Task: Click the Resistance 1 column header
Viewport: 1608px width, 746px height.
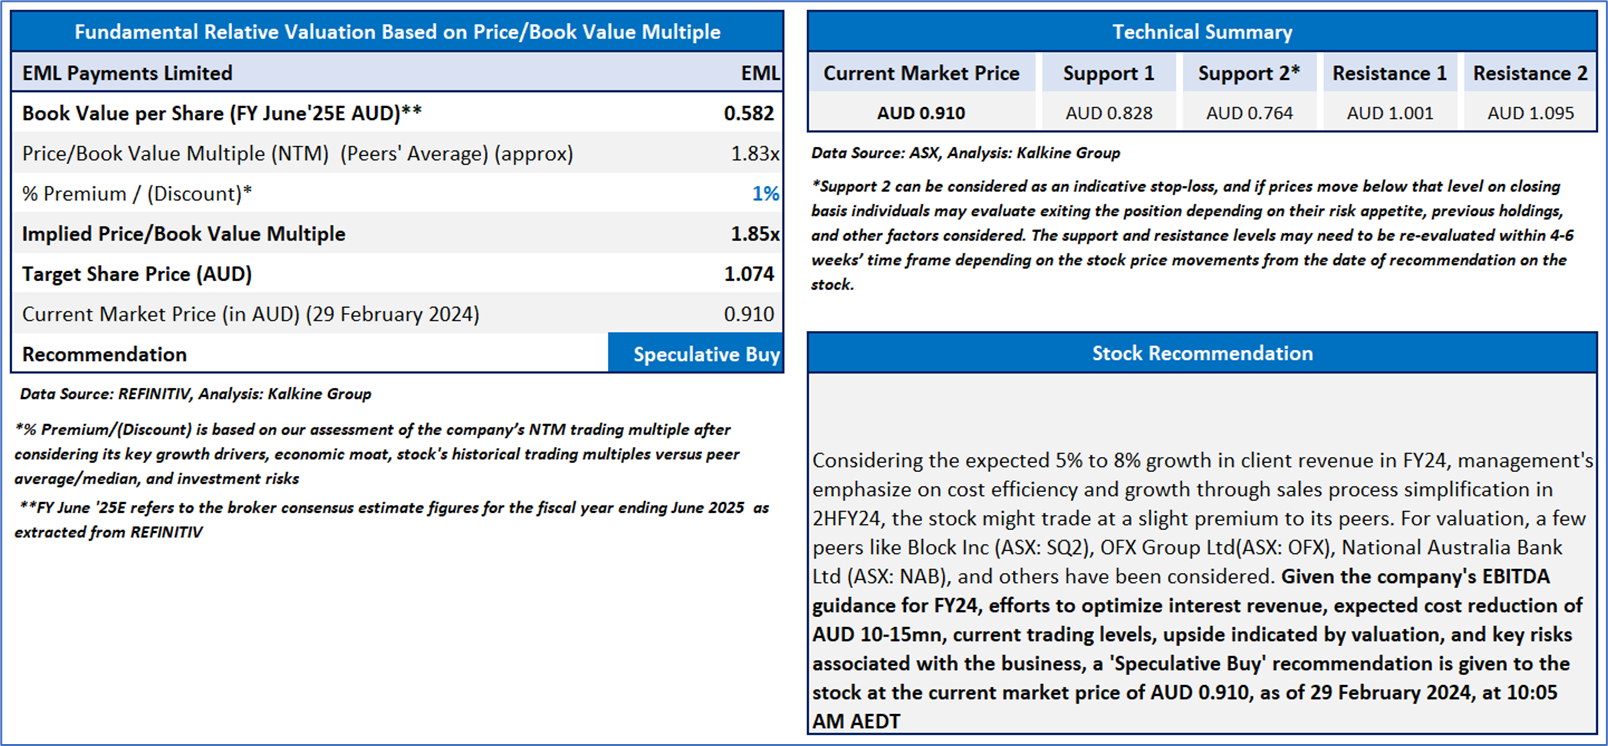Action: 1389,73
